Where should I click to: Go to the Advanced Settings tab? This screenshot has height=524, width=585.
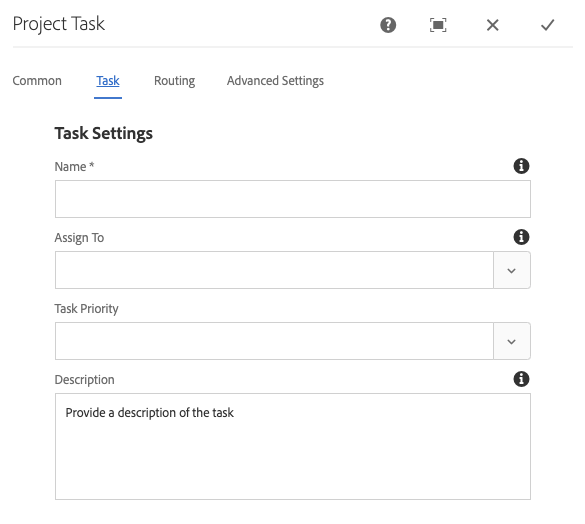(x=275, y=81)
